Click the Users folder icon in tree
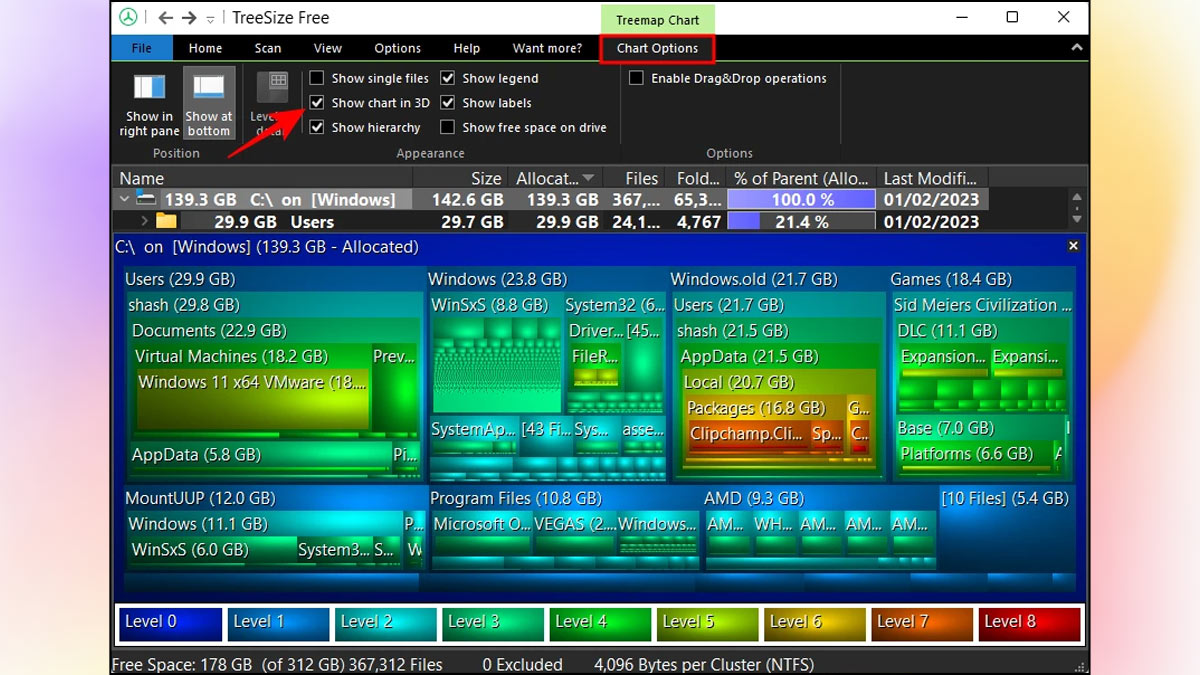The width and height of the screenshot is (1200, 675). 166,221
